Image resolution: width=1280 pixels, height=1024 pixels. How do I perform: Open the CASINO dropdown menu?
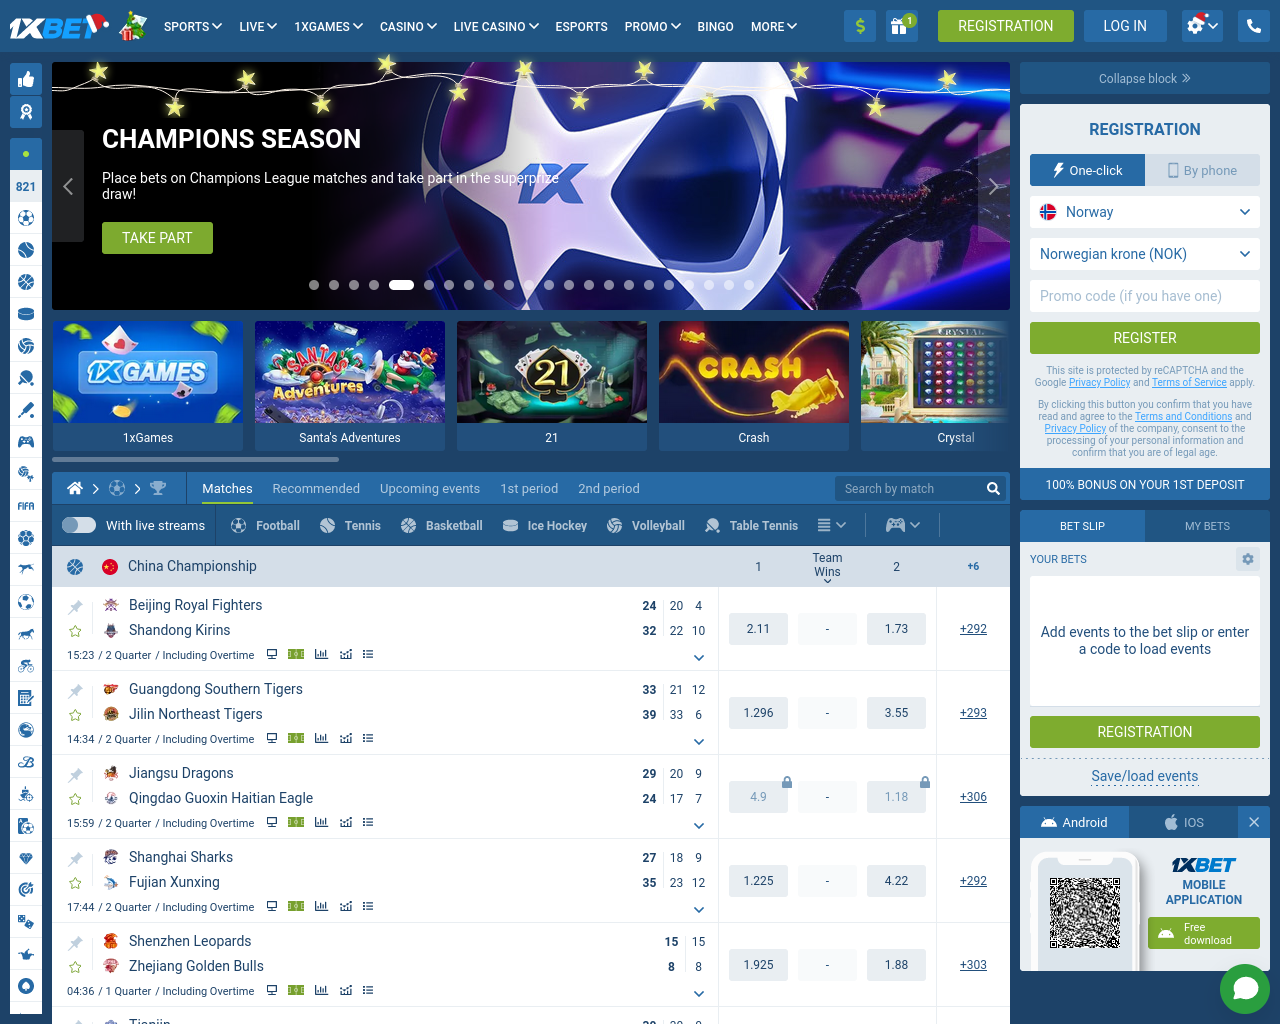click(x=408, y=27)
